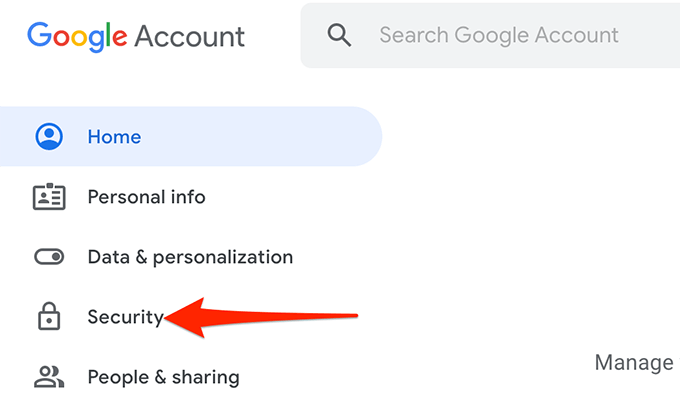This screenshot has width=680, height=408.
Task: Click the Personal info ID card icon
Action: point(48,197)
